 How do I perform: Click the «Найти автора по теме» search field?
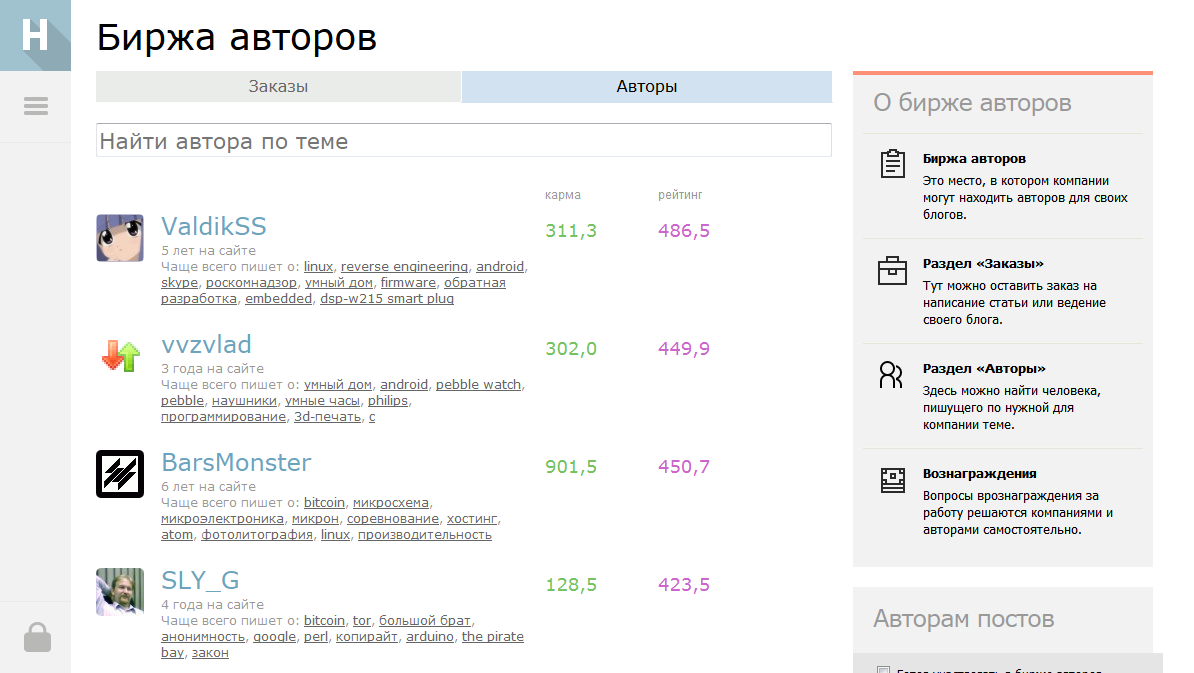click(x=463, y=140)
